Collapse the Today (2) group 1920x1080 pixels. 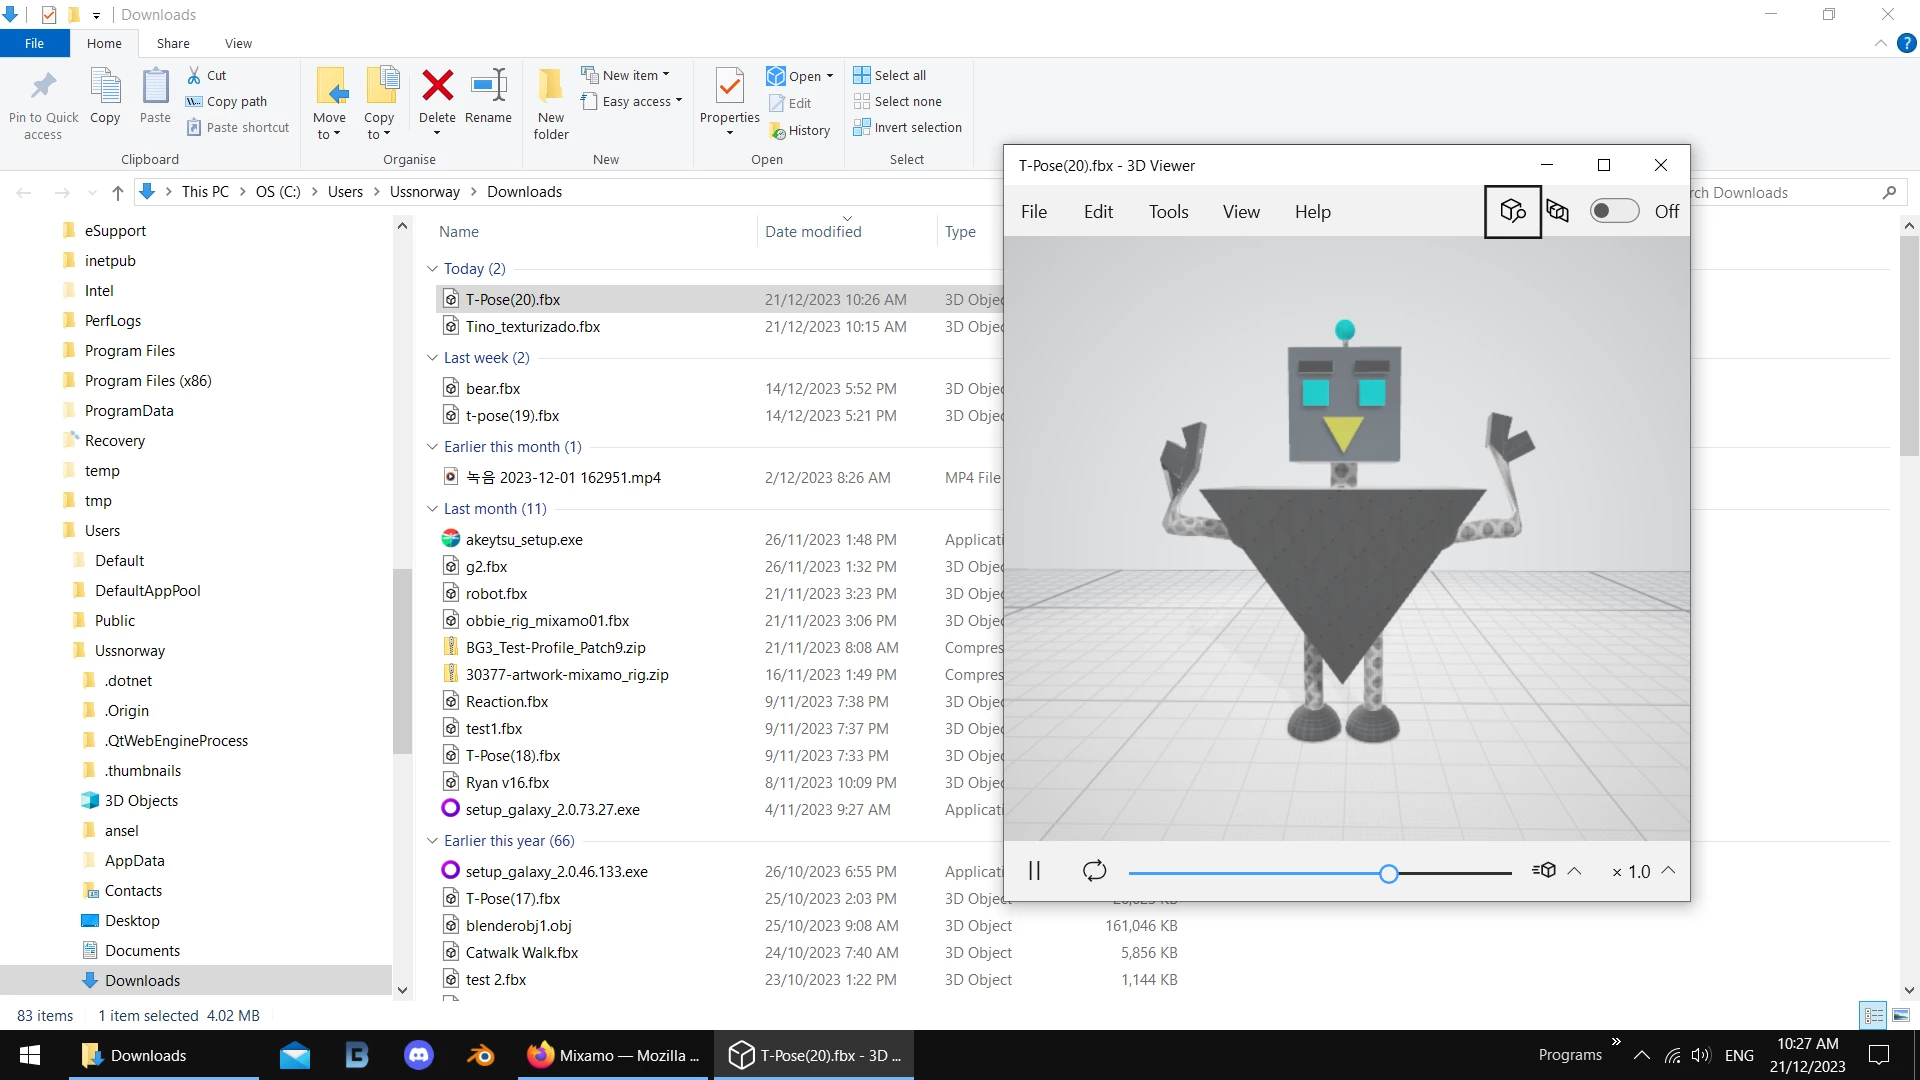point(432,269)
